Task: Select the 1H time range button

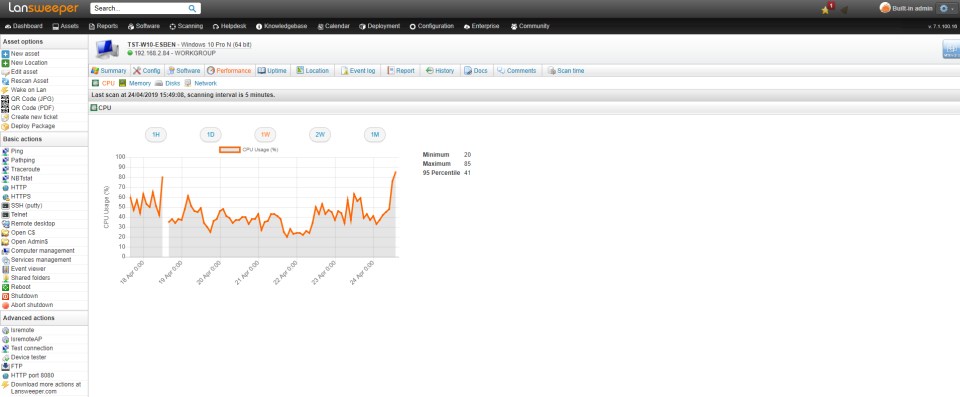Action: tap(156, 135)
